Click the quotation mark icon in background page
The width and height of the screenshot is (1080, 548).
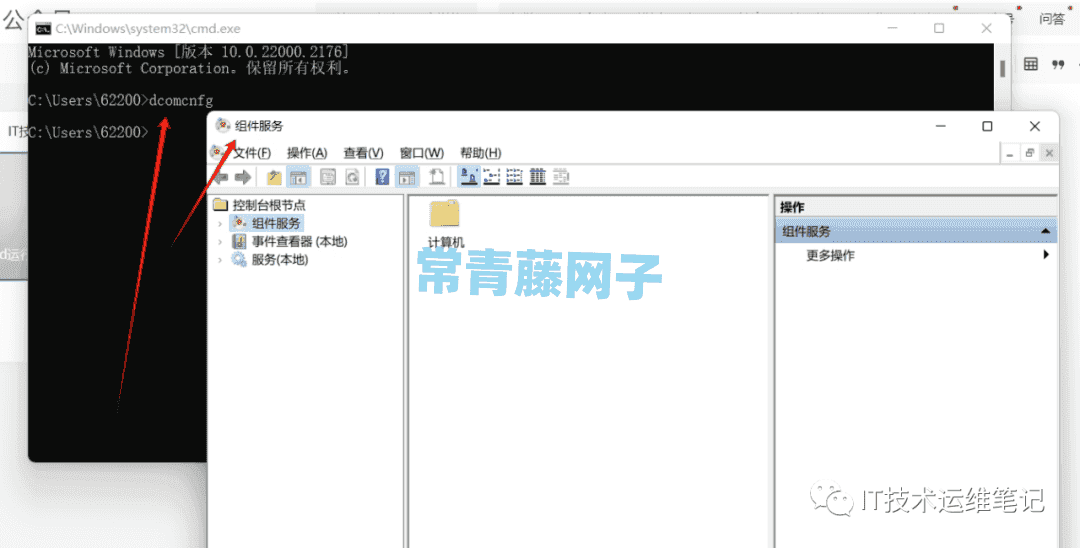(1058, 64)
